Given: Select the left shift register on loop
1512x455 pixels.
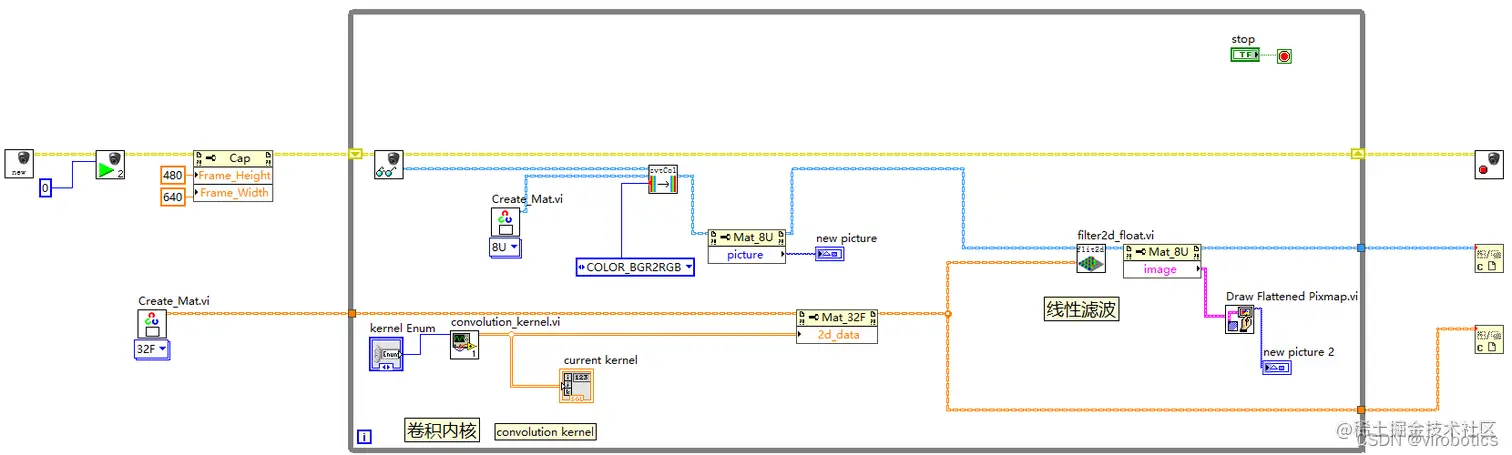Looking at the screenshot, I should pyautogui.click(x=355, y=154).
